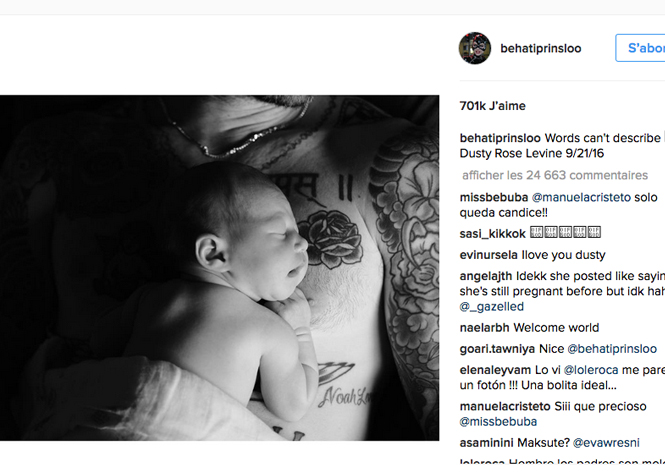The width and height of the screenshot is (665, 475).
Task: Open the @loleroca mention link
Action: click(591, 370)
